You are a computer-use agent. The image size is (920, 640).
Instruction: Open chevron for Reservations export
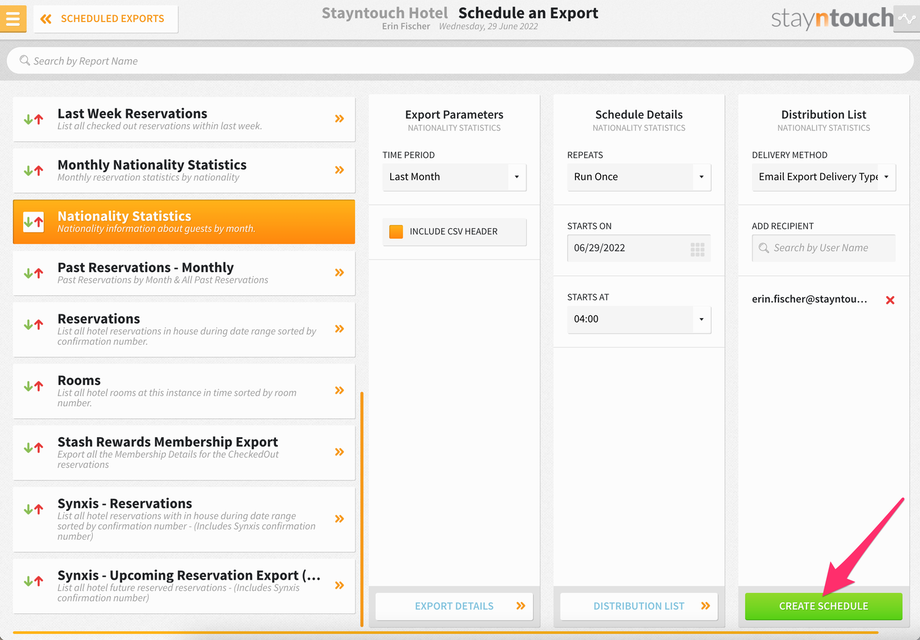tap(339, 329)
